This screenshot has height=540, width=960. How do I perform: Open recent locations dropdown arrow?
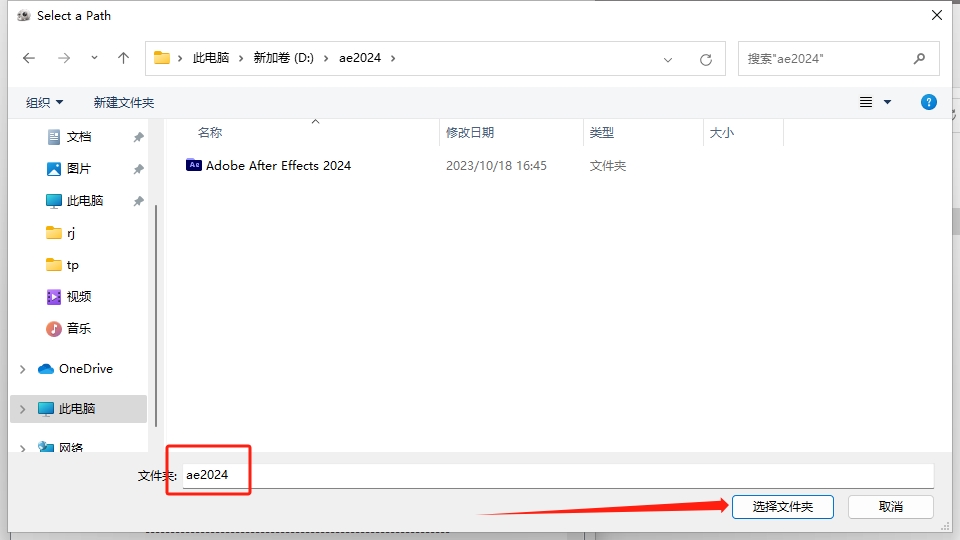(94, 58)
